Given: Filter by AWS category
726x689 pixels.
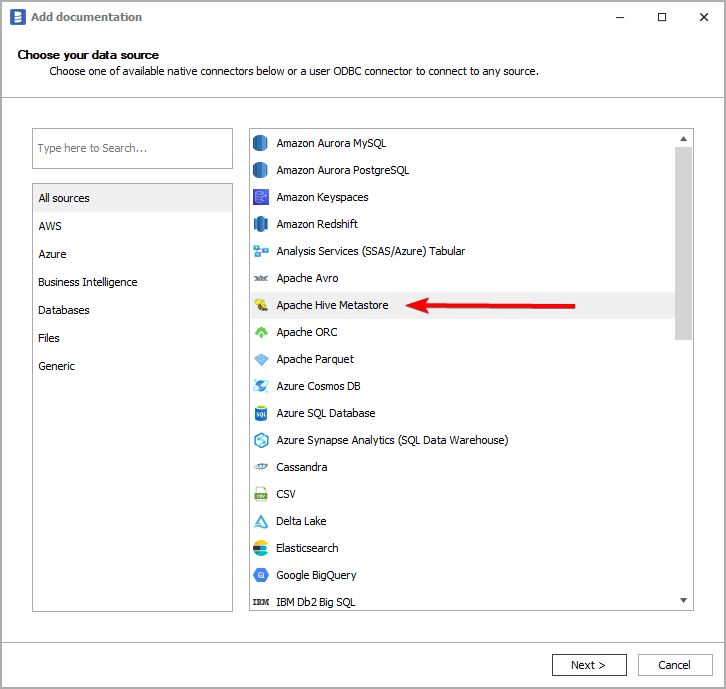Looking at the screenshot, I should (x=50, y=226).
